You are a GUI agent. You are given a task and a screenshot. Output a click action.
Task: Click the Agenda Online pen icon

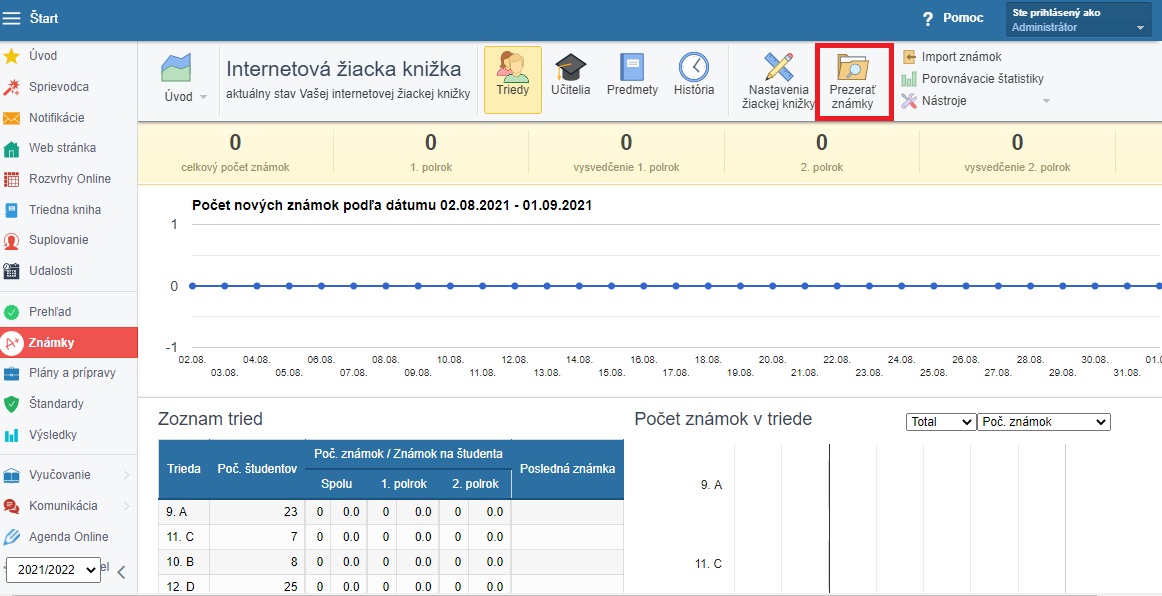tap(11, 537)
